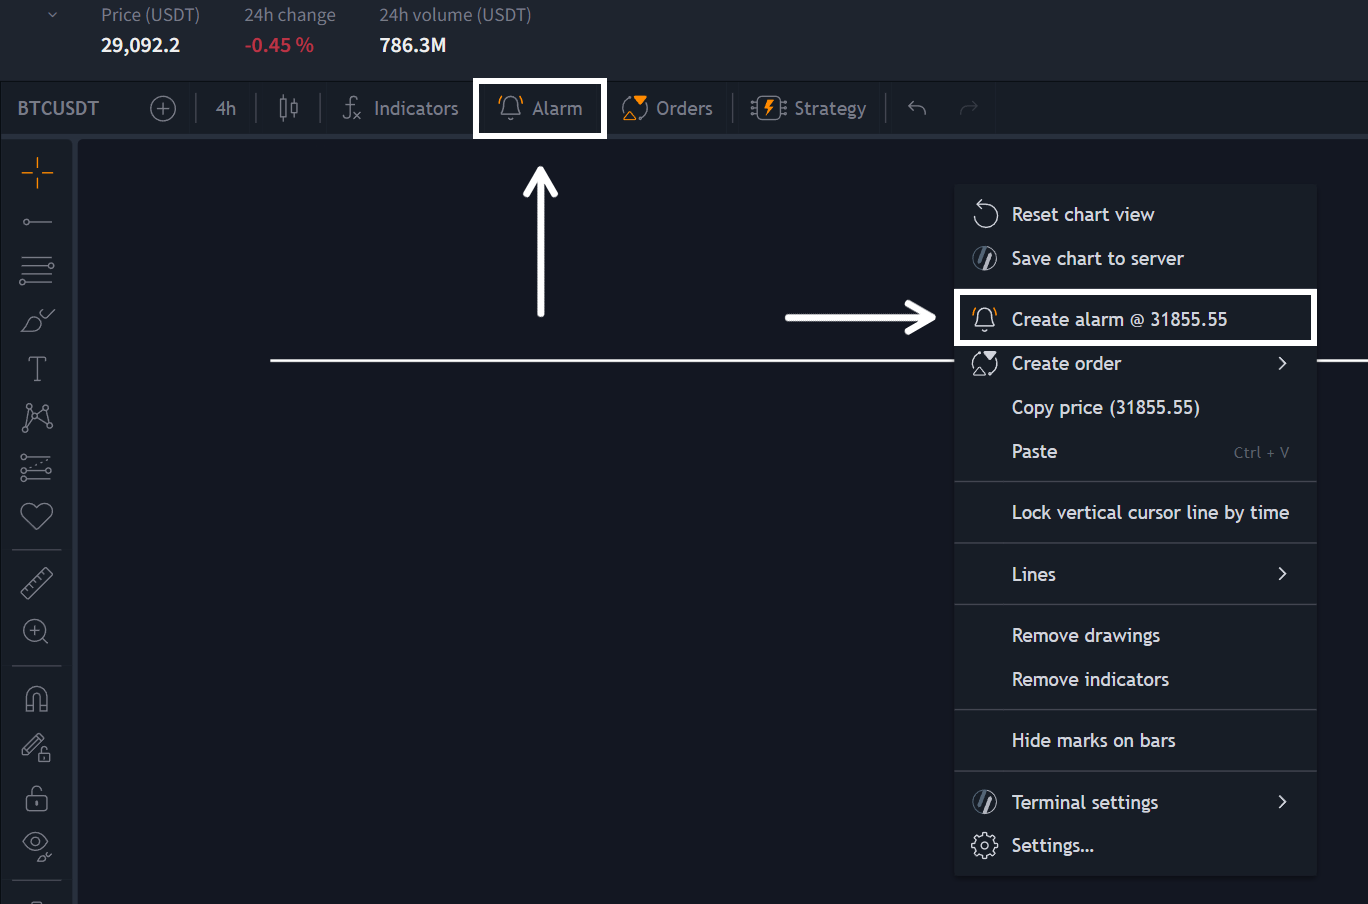Toggle stay in drawing mode
1368x904 pixels.
[37, 748]
